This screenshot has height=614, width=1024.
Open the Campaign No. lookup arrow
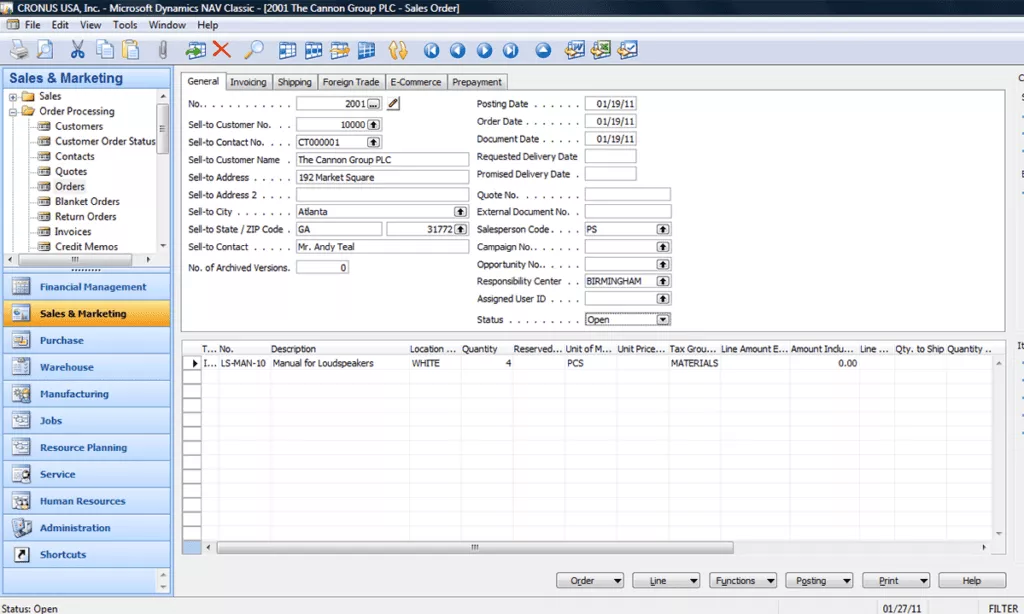tap(663, 247)
